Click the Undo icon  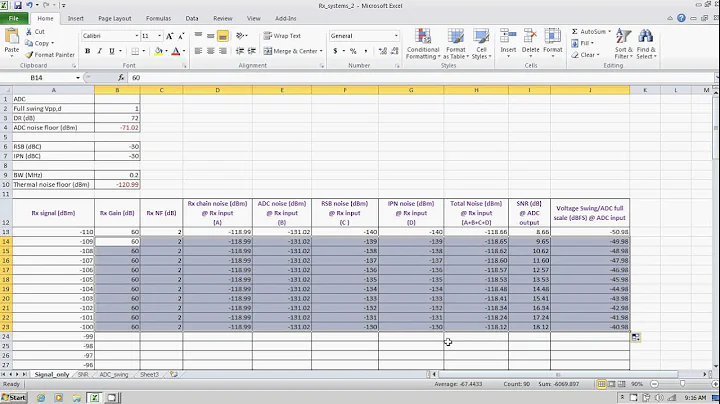pos(29,6)
